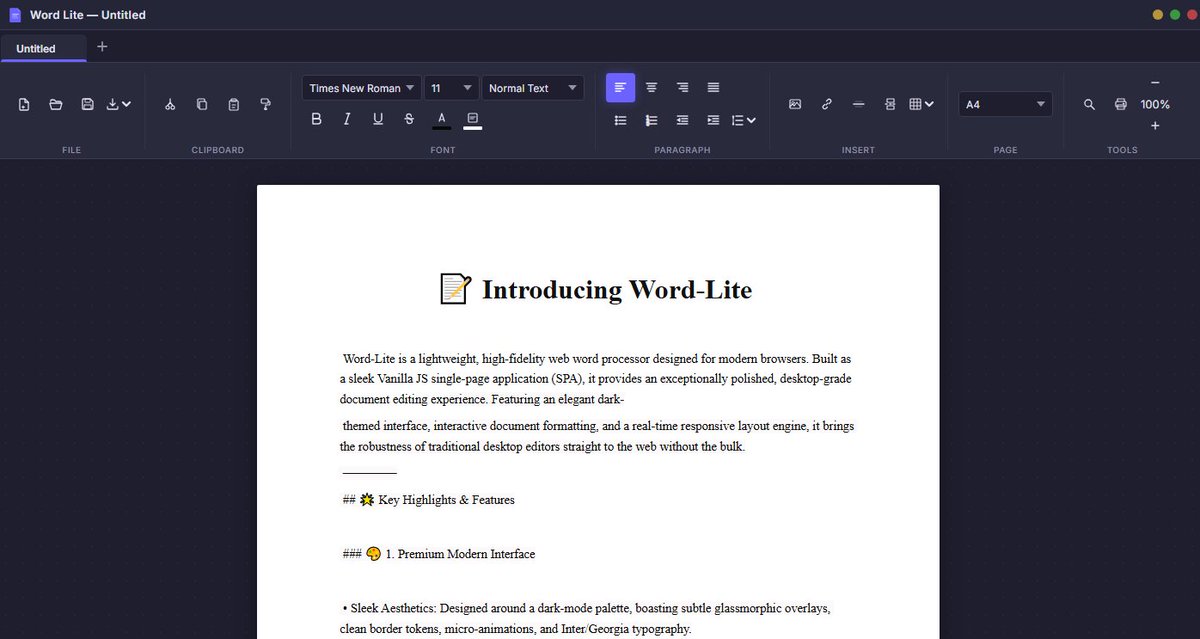1200x639 pixels.
Task: Open the export/download dropdown
Action: 119,104
